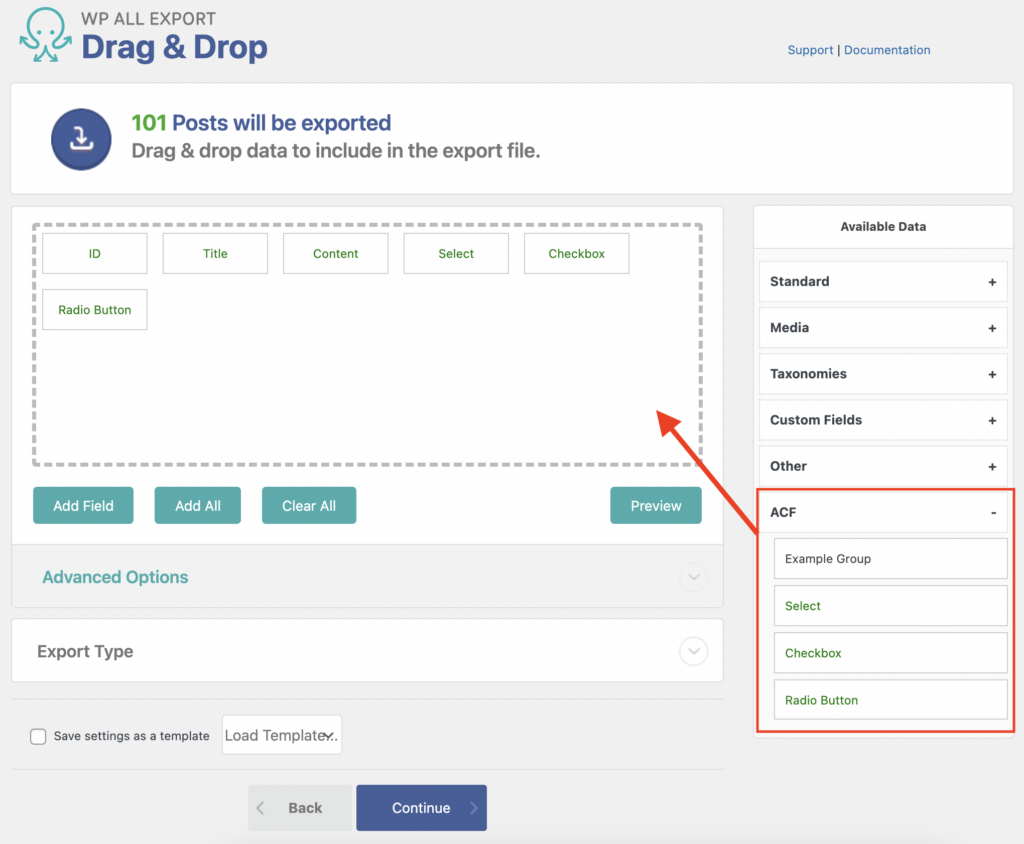The width and height of the screenshot is (1024, 844).
Task: Open the Load Template dropdown
Action: 281,734
